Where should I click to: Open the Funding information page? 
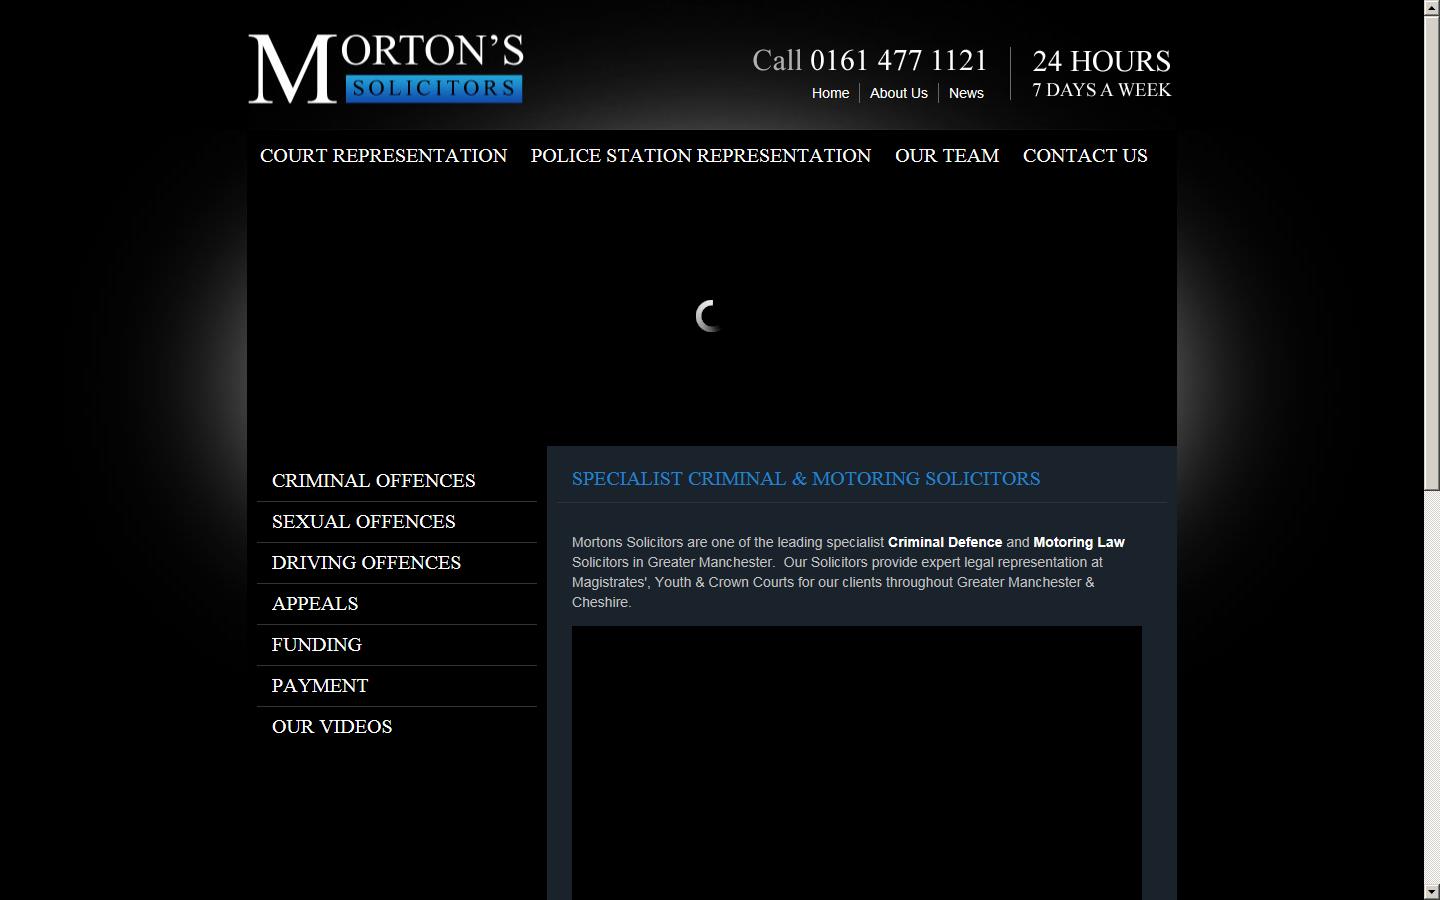(x=316, y=644)
